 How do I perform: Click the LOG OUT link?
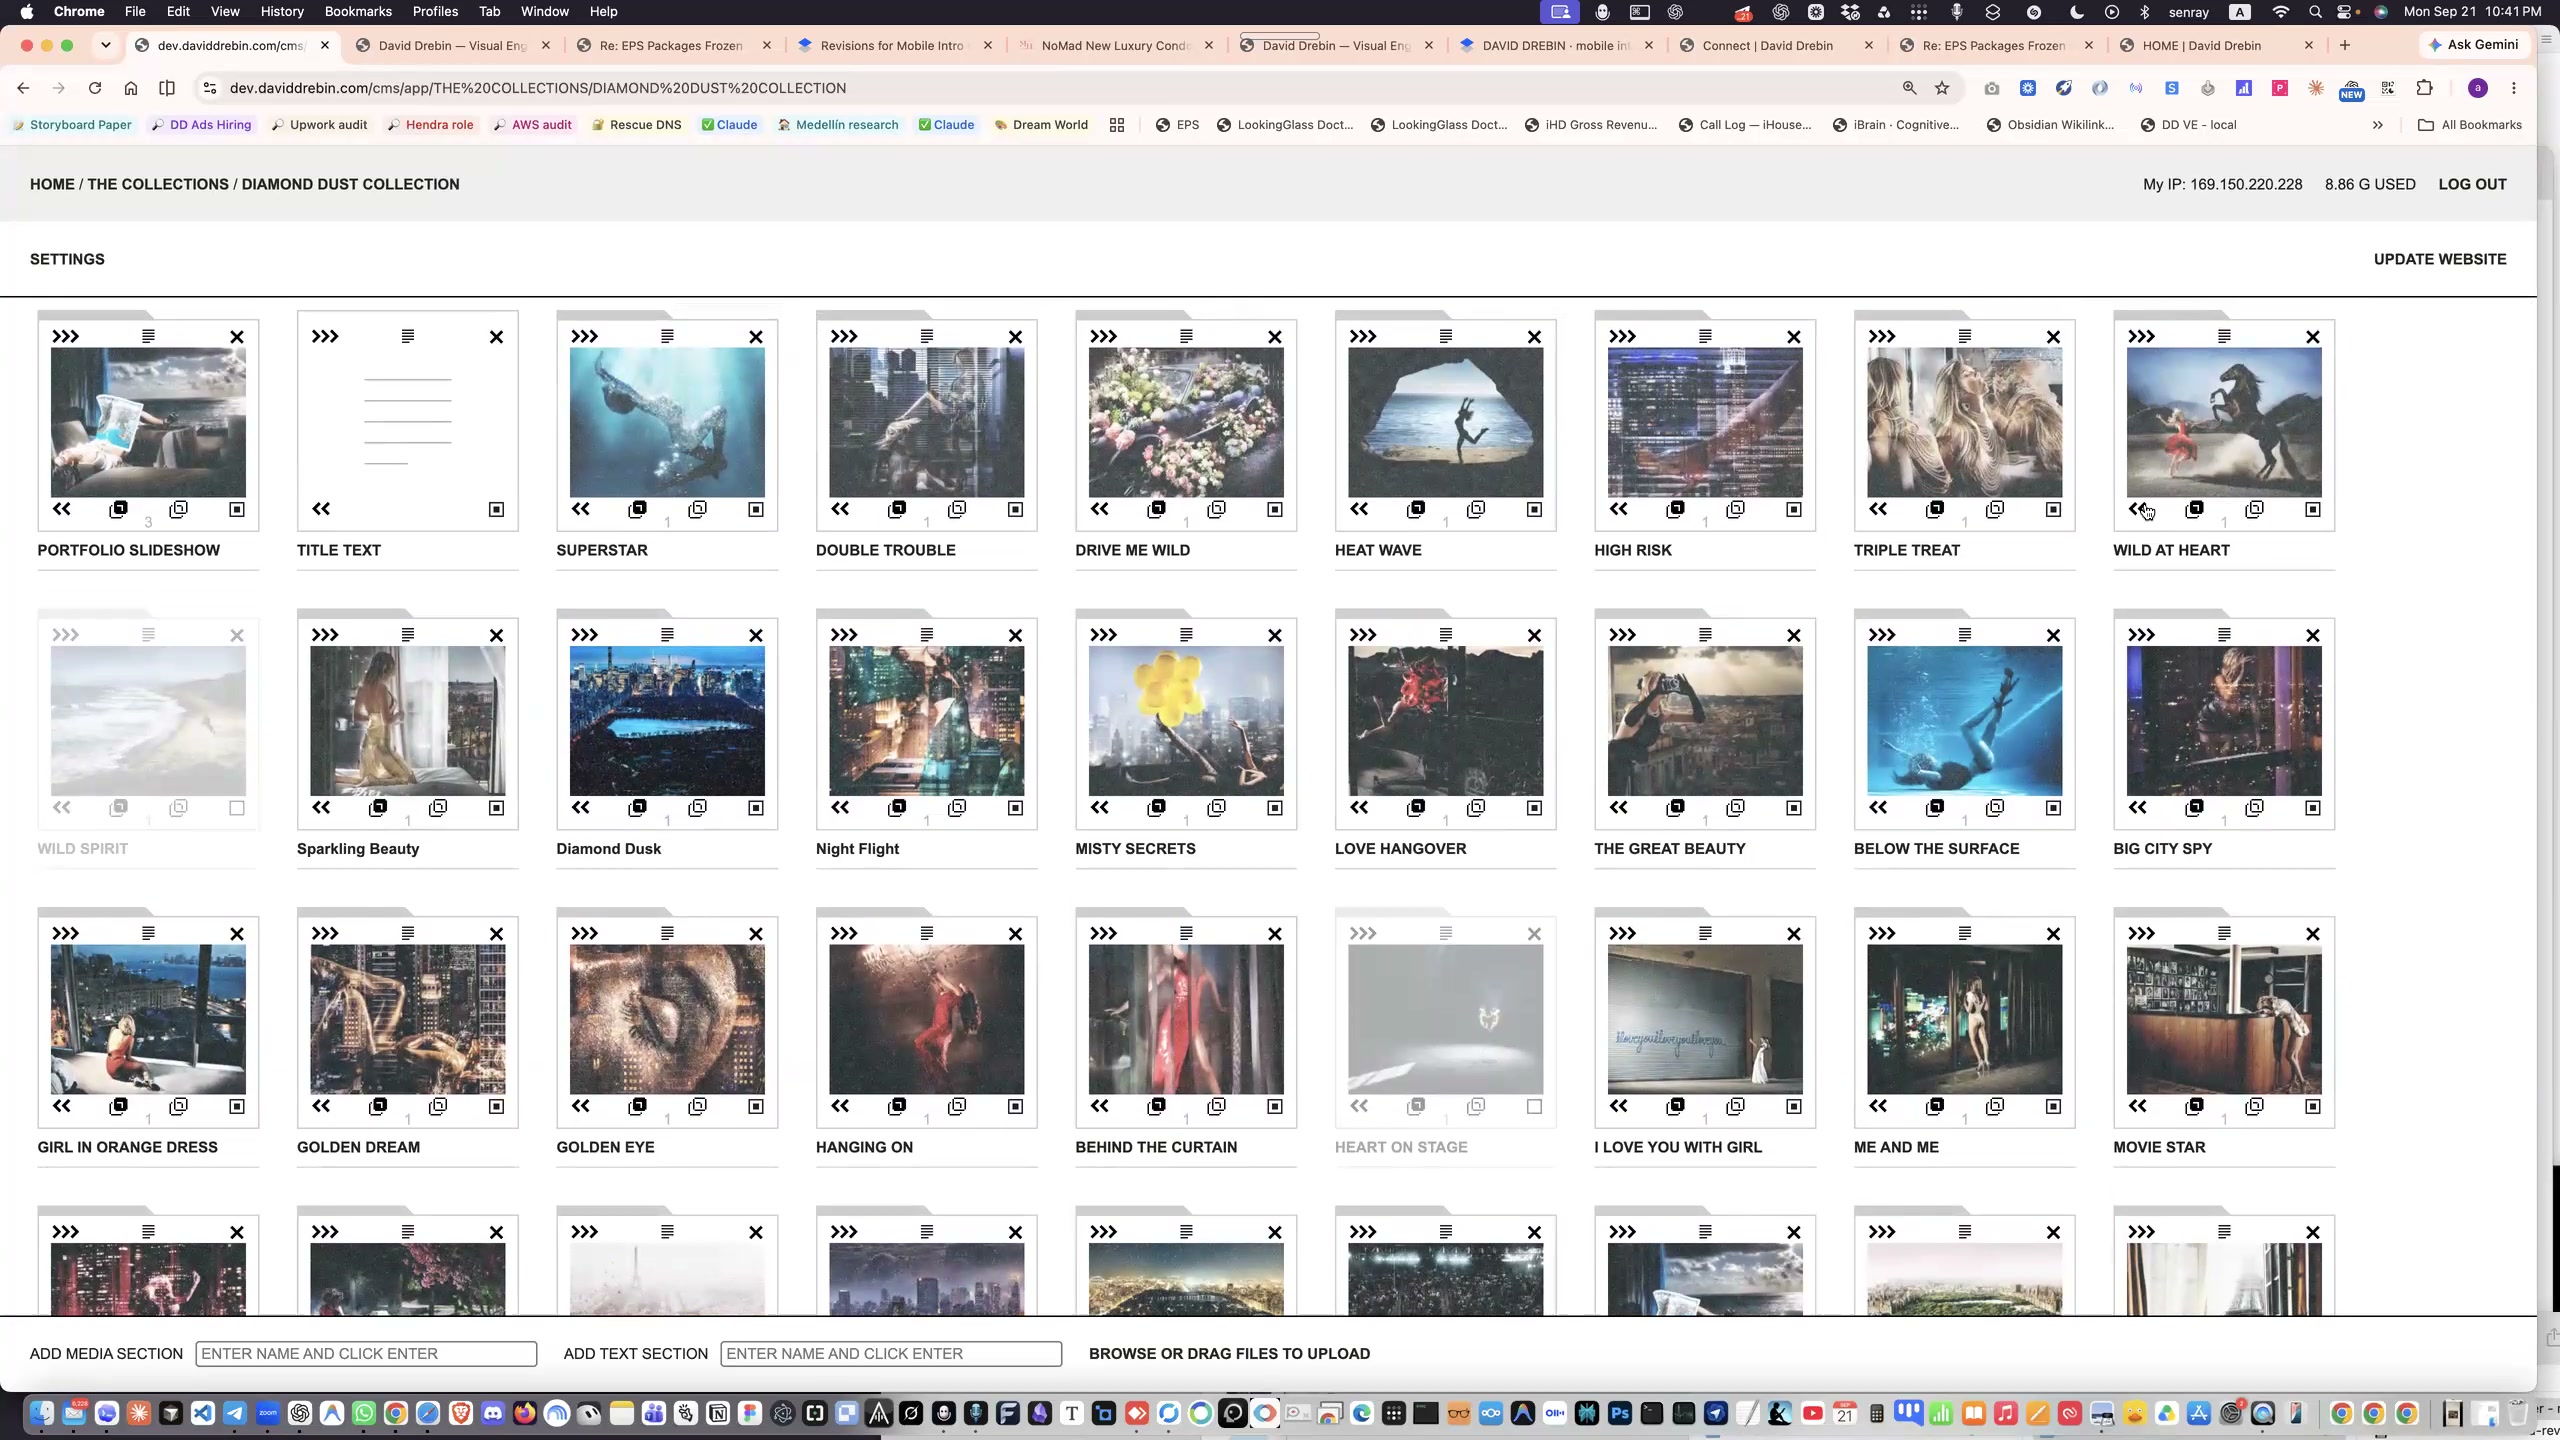coord(2472,184)
